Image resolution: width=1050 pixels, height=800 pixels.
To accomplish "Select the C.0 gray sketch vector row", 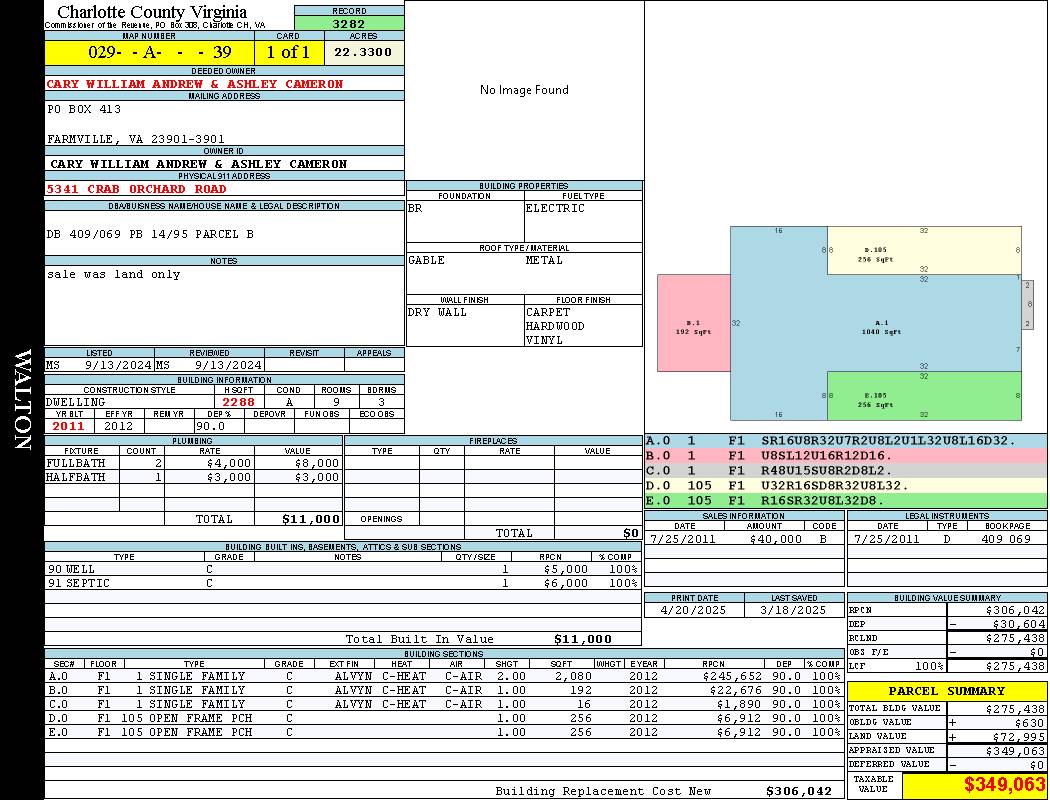I will point(846,471).
